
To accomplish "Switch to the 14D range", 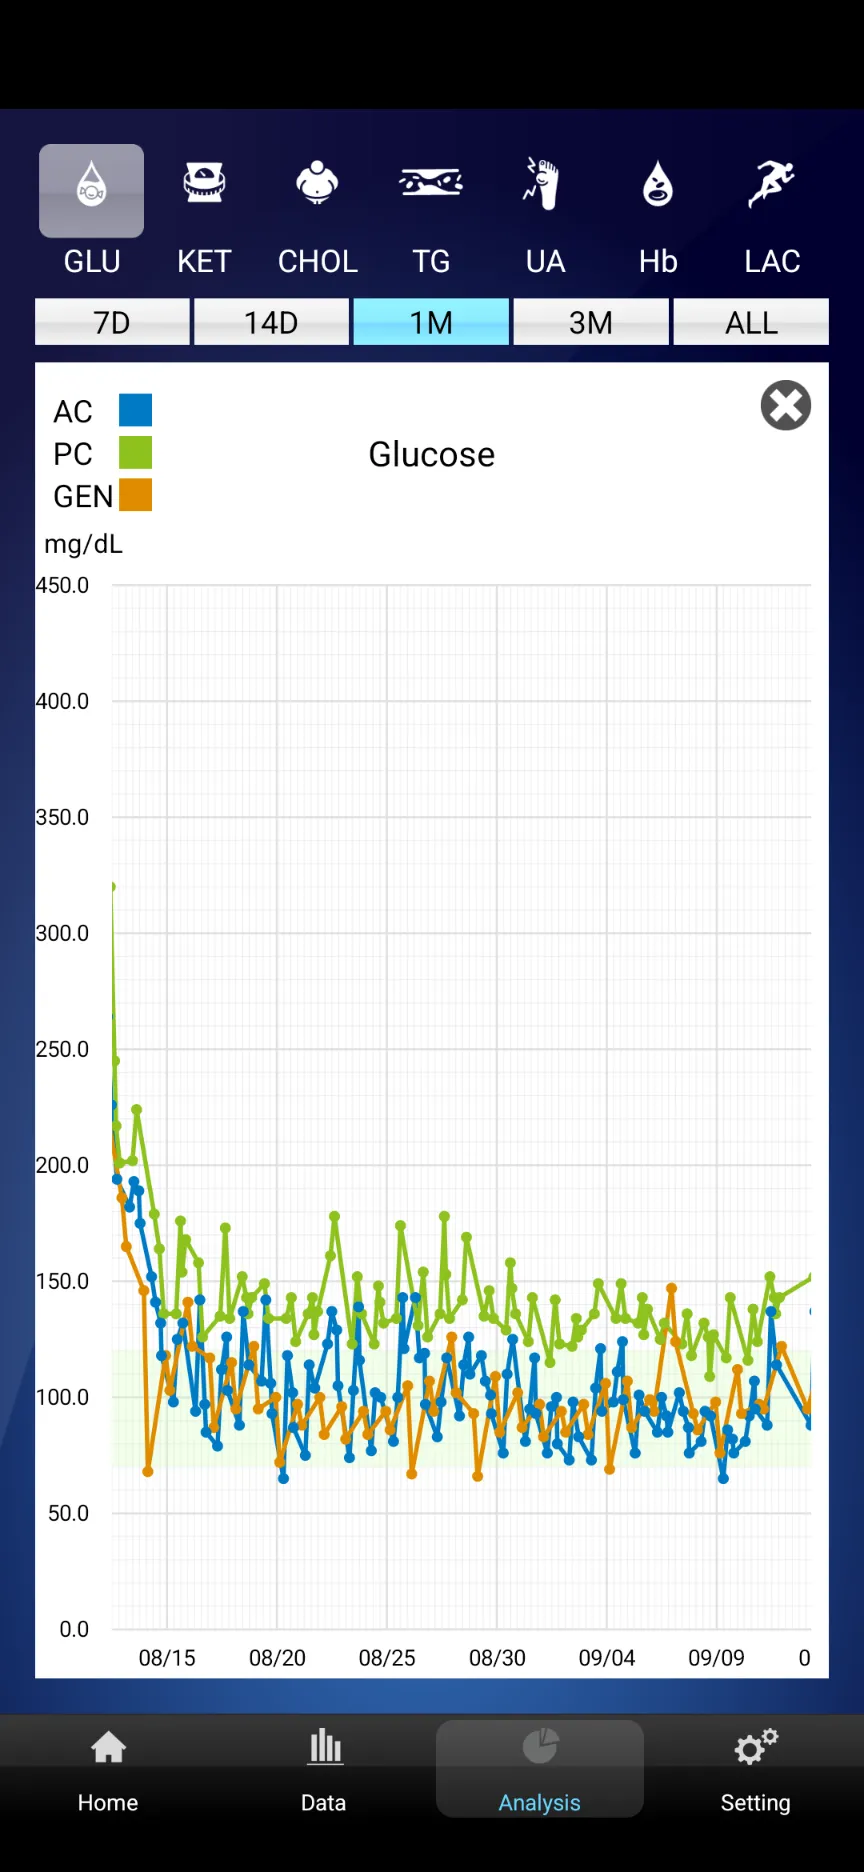I will click(271, 322).
